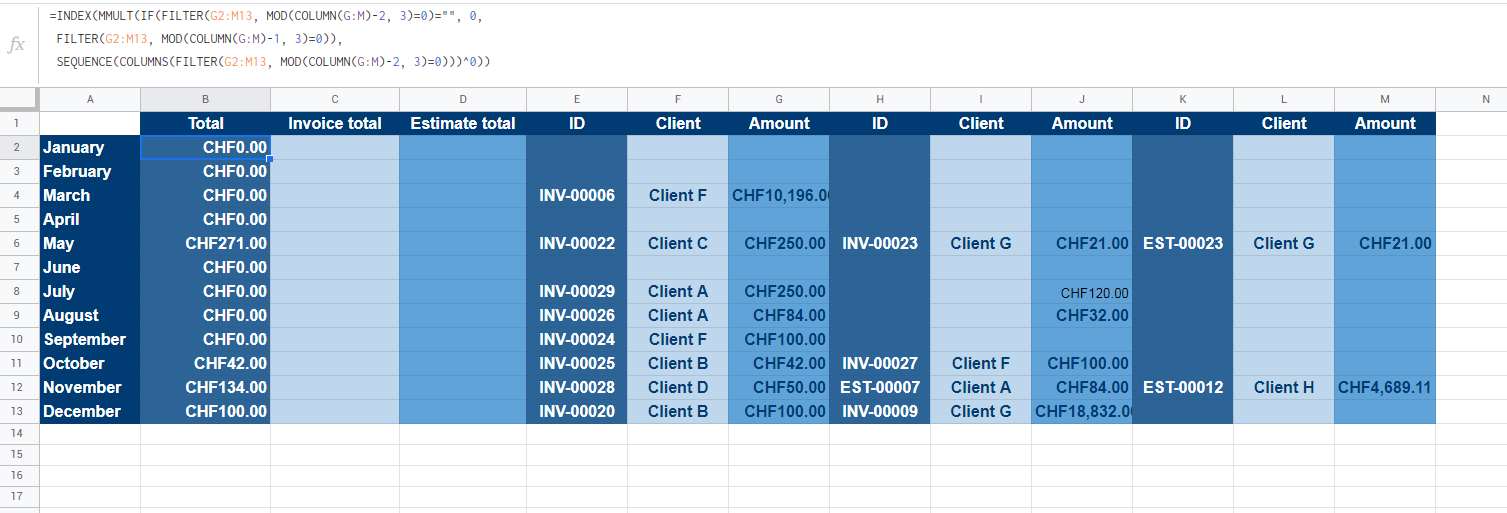Click cell INV-00024
This screenshot has height=513, width=1507.
point(577,339)
